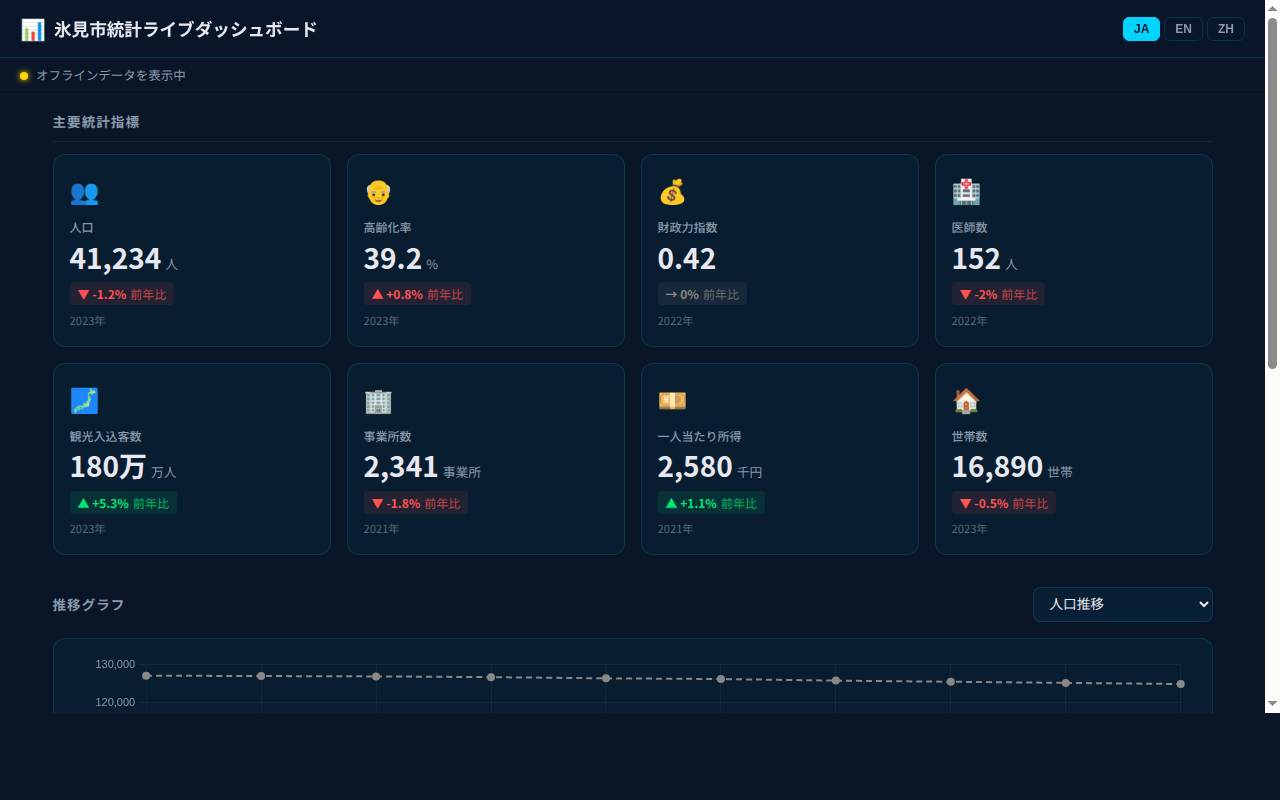Switch to the EN language tab
Screen dimensions: 1280x800
(x=1183, y=29)
